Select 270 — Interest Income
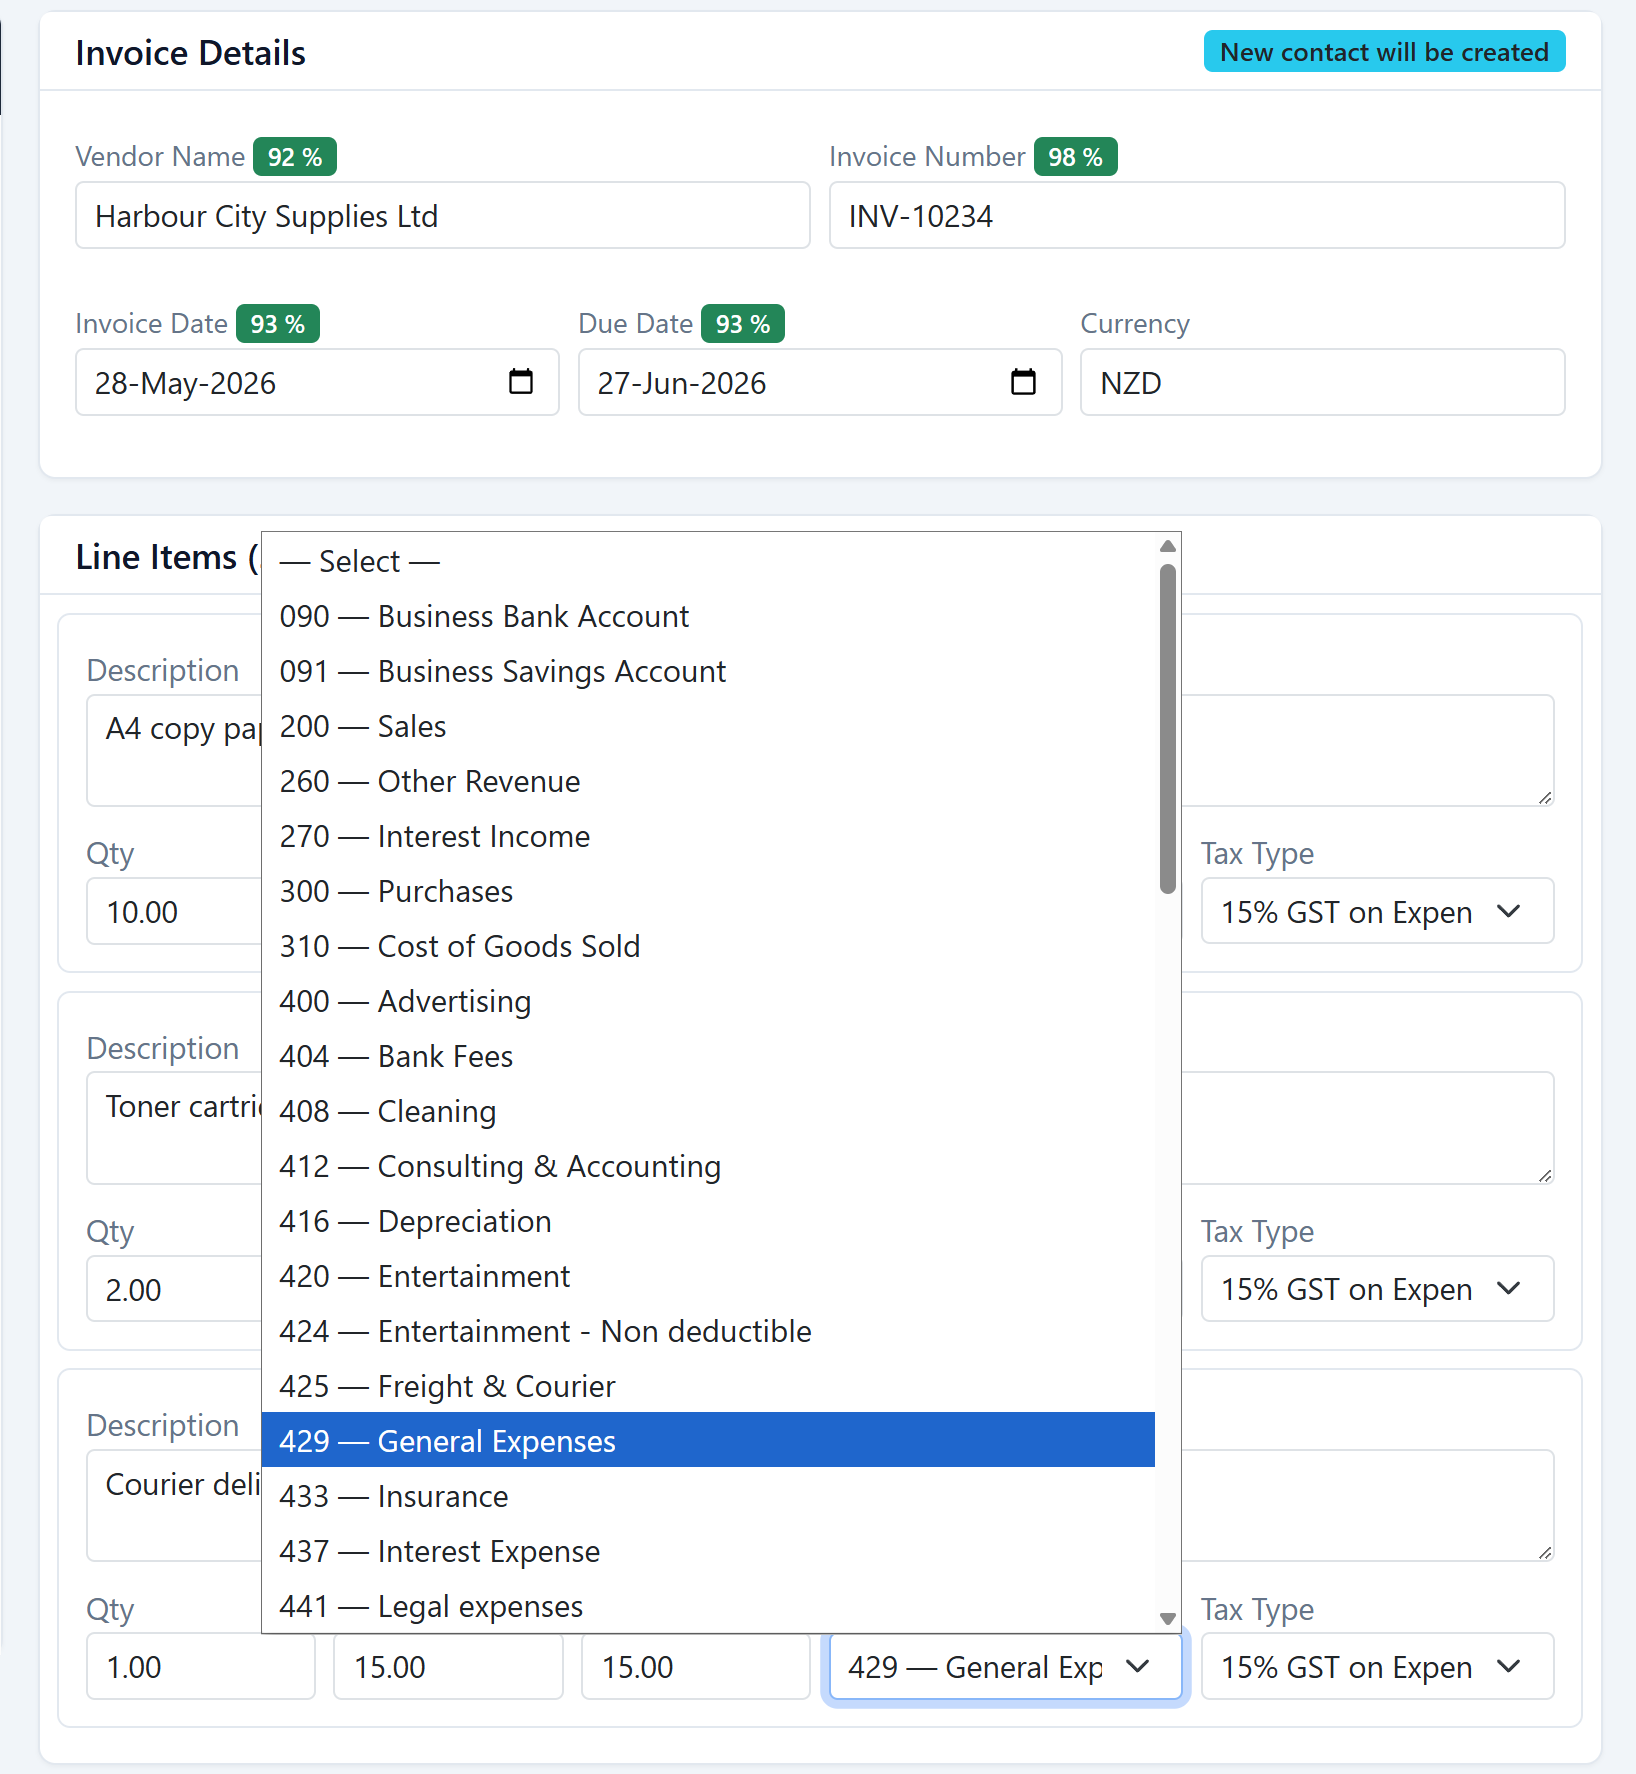The height and width of the screenshot is (1774, 1636). click(708, 836)
